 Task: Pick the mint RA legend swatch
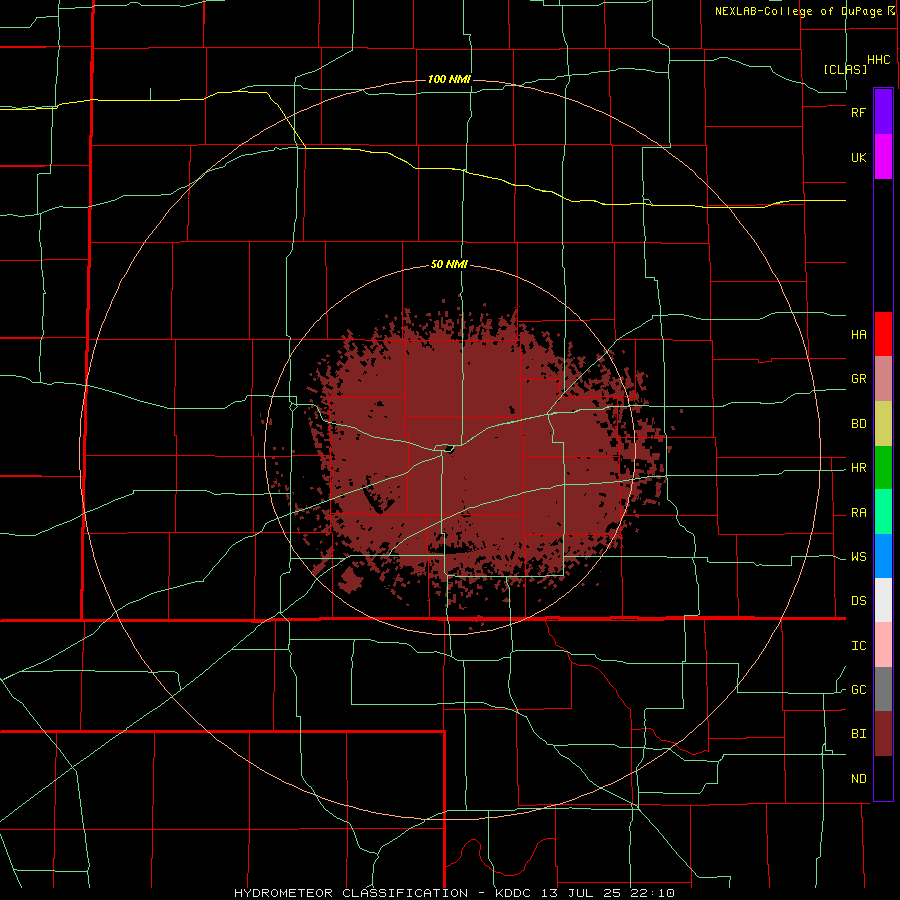883,512
